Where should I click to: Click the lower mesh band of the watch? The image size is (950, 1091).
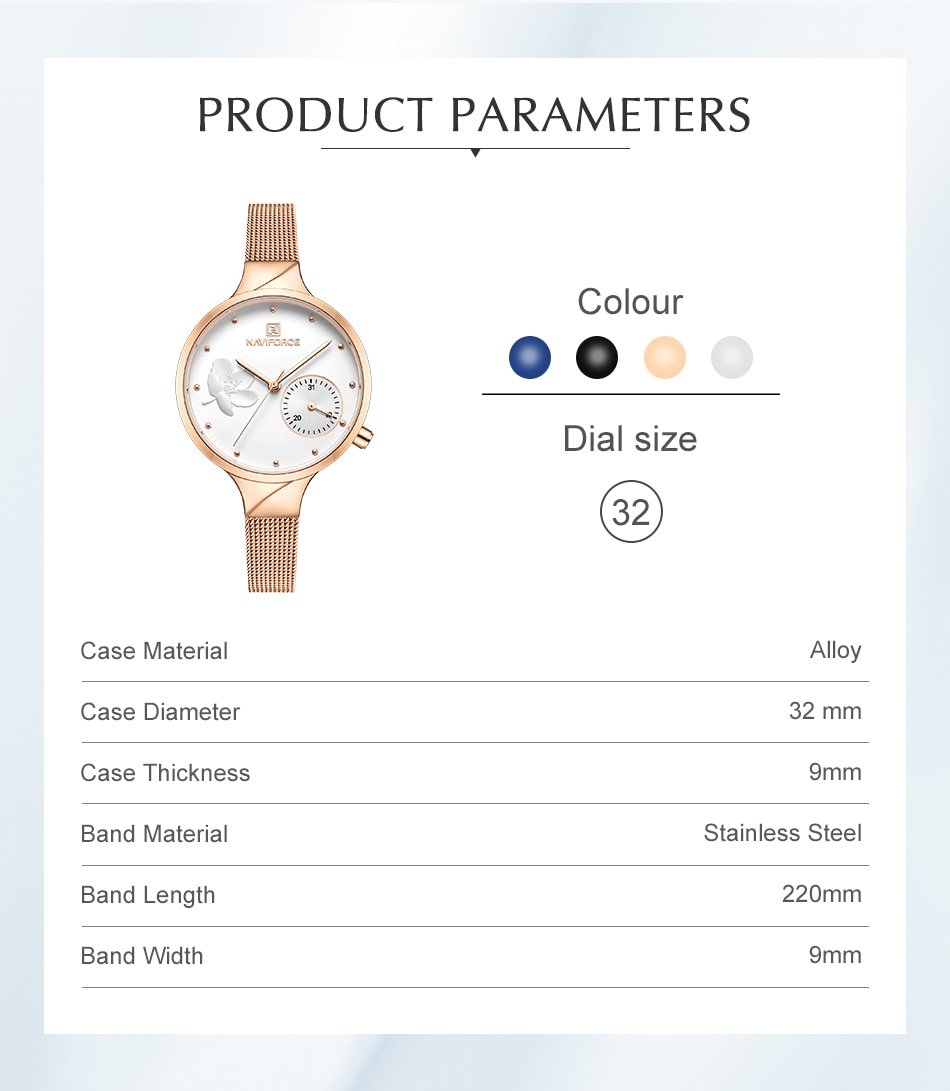(272, 553)
